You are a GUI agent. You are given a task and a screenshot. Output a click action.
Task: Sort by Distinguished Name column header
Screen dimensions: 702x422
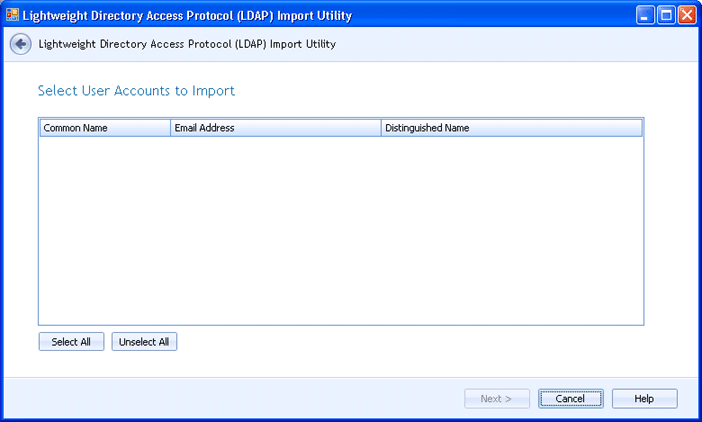pos(510,128)
